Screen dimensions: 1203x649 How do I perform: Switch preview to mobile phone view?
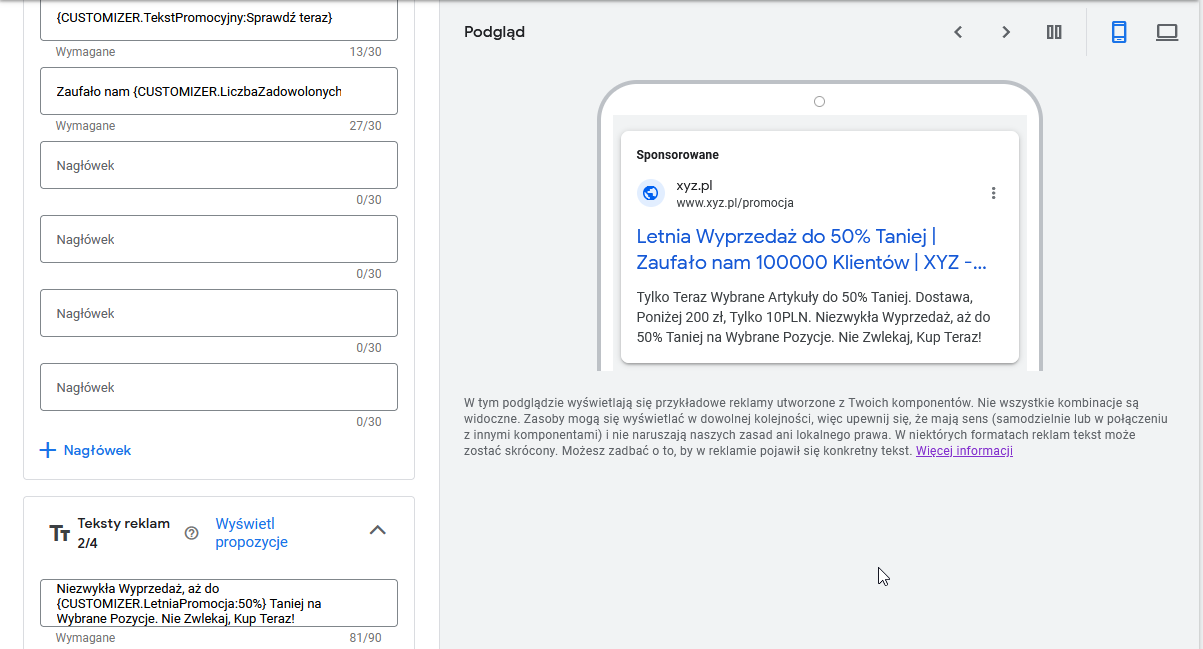(x=1119, y=32)
